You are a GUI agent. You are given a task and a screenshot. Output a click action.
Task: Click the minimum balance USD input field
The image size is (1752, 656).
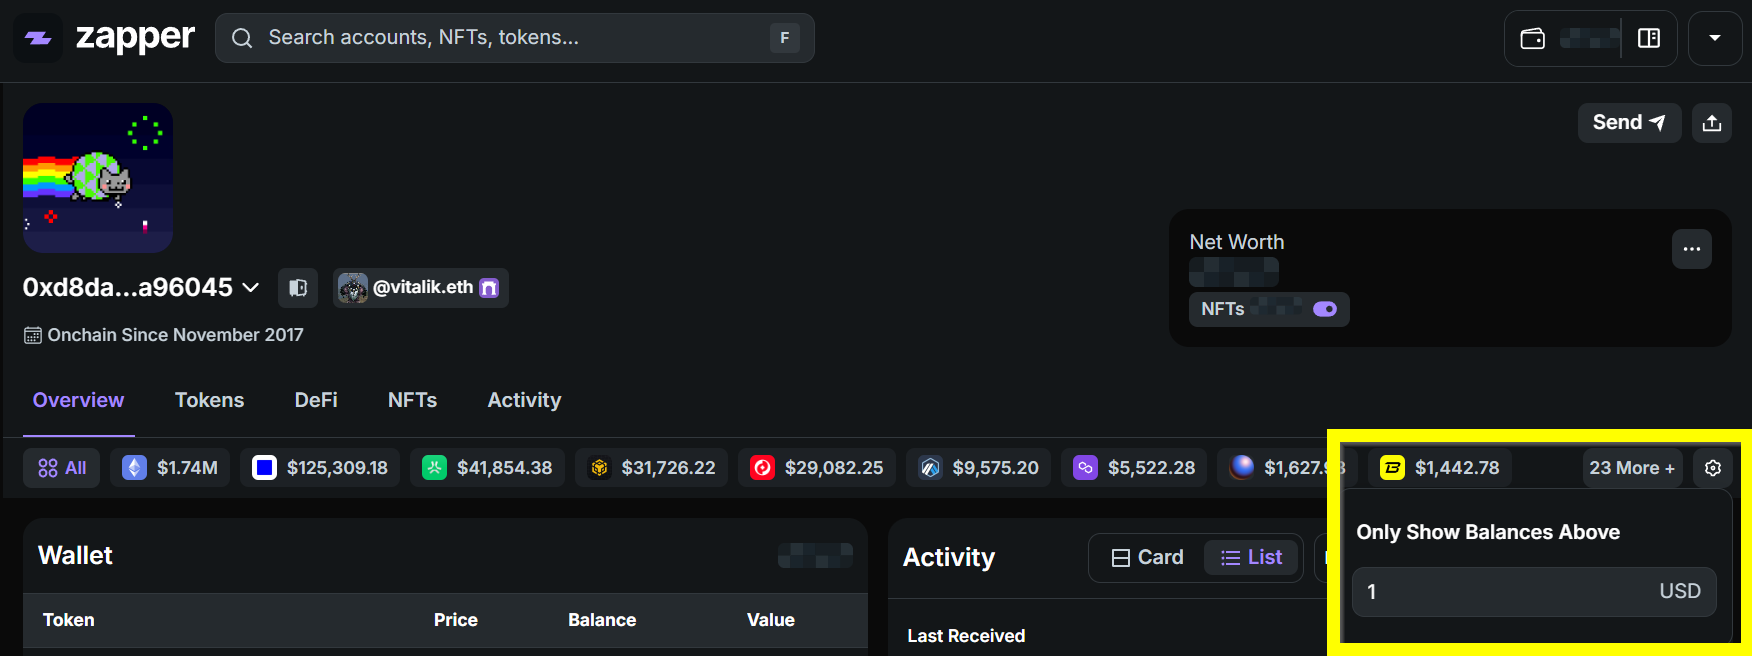(1500, 592)
